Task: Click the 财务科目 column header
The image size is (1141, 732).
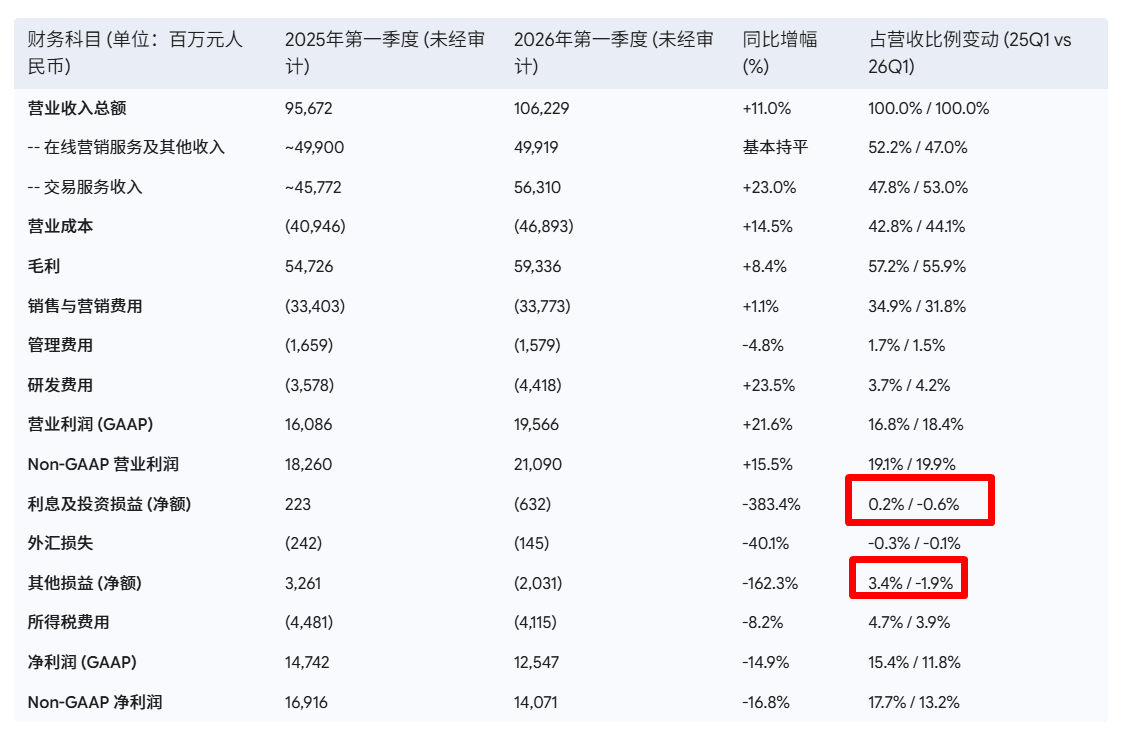Action: pyautogui.click(x=135, y=52)
